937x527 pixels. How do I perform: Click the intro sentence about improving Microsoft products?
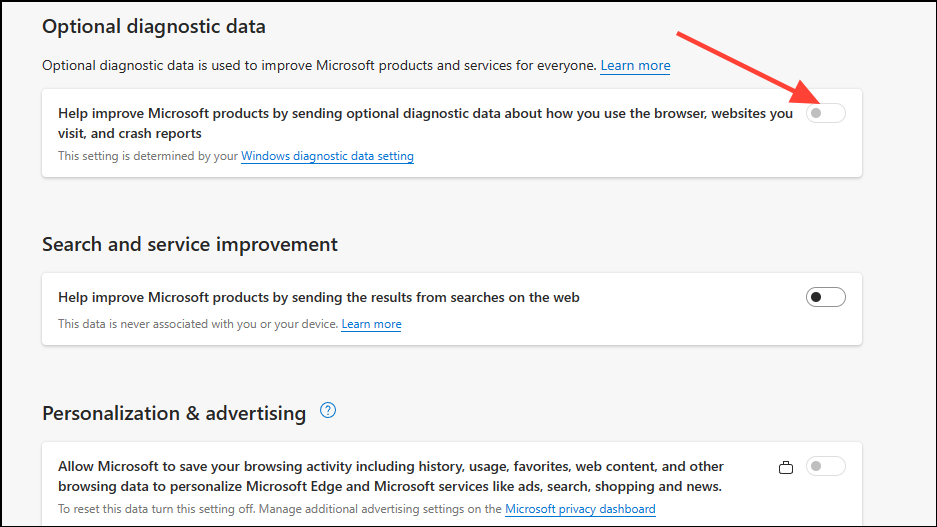[319, 66]
